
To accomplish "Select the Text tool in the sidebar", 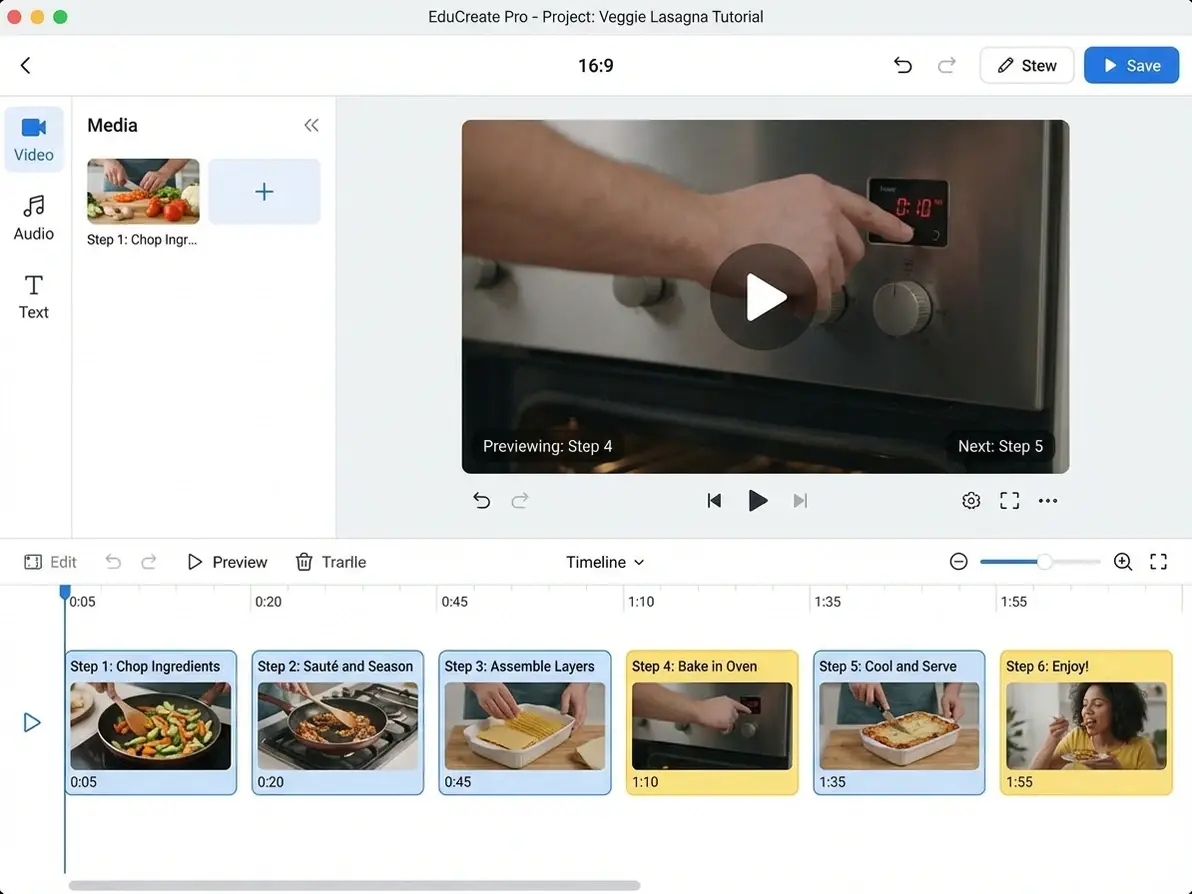I will [33, 297].
